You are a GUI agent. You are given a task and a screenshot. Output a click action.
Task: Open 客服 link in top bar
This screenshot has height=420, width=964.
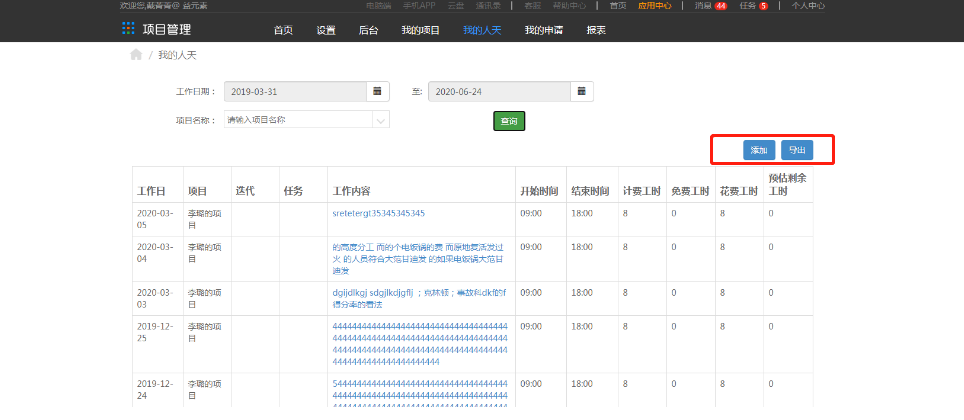(532, 6)
